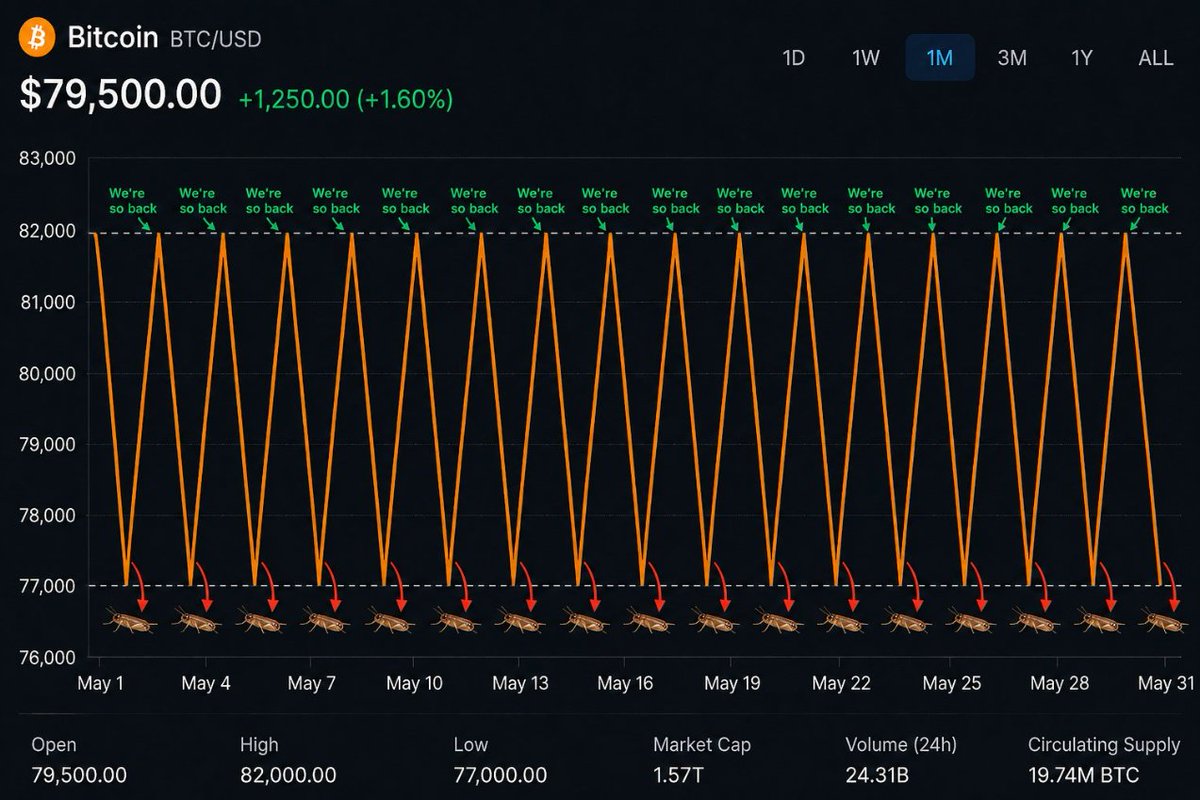Click the 82,000 y-axis label

49,231
